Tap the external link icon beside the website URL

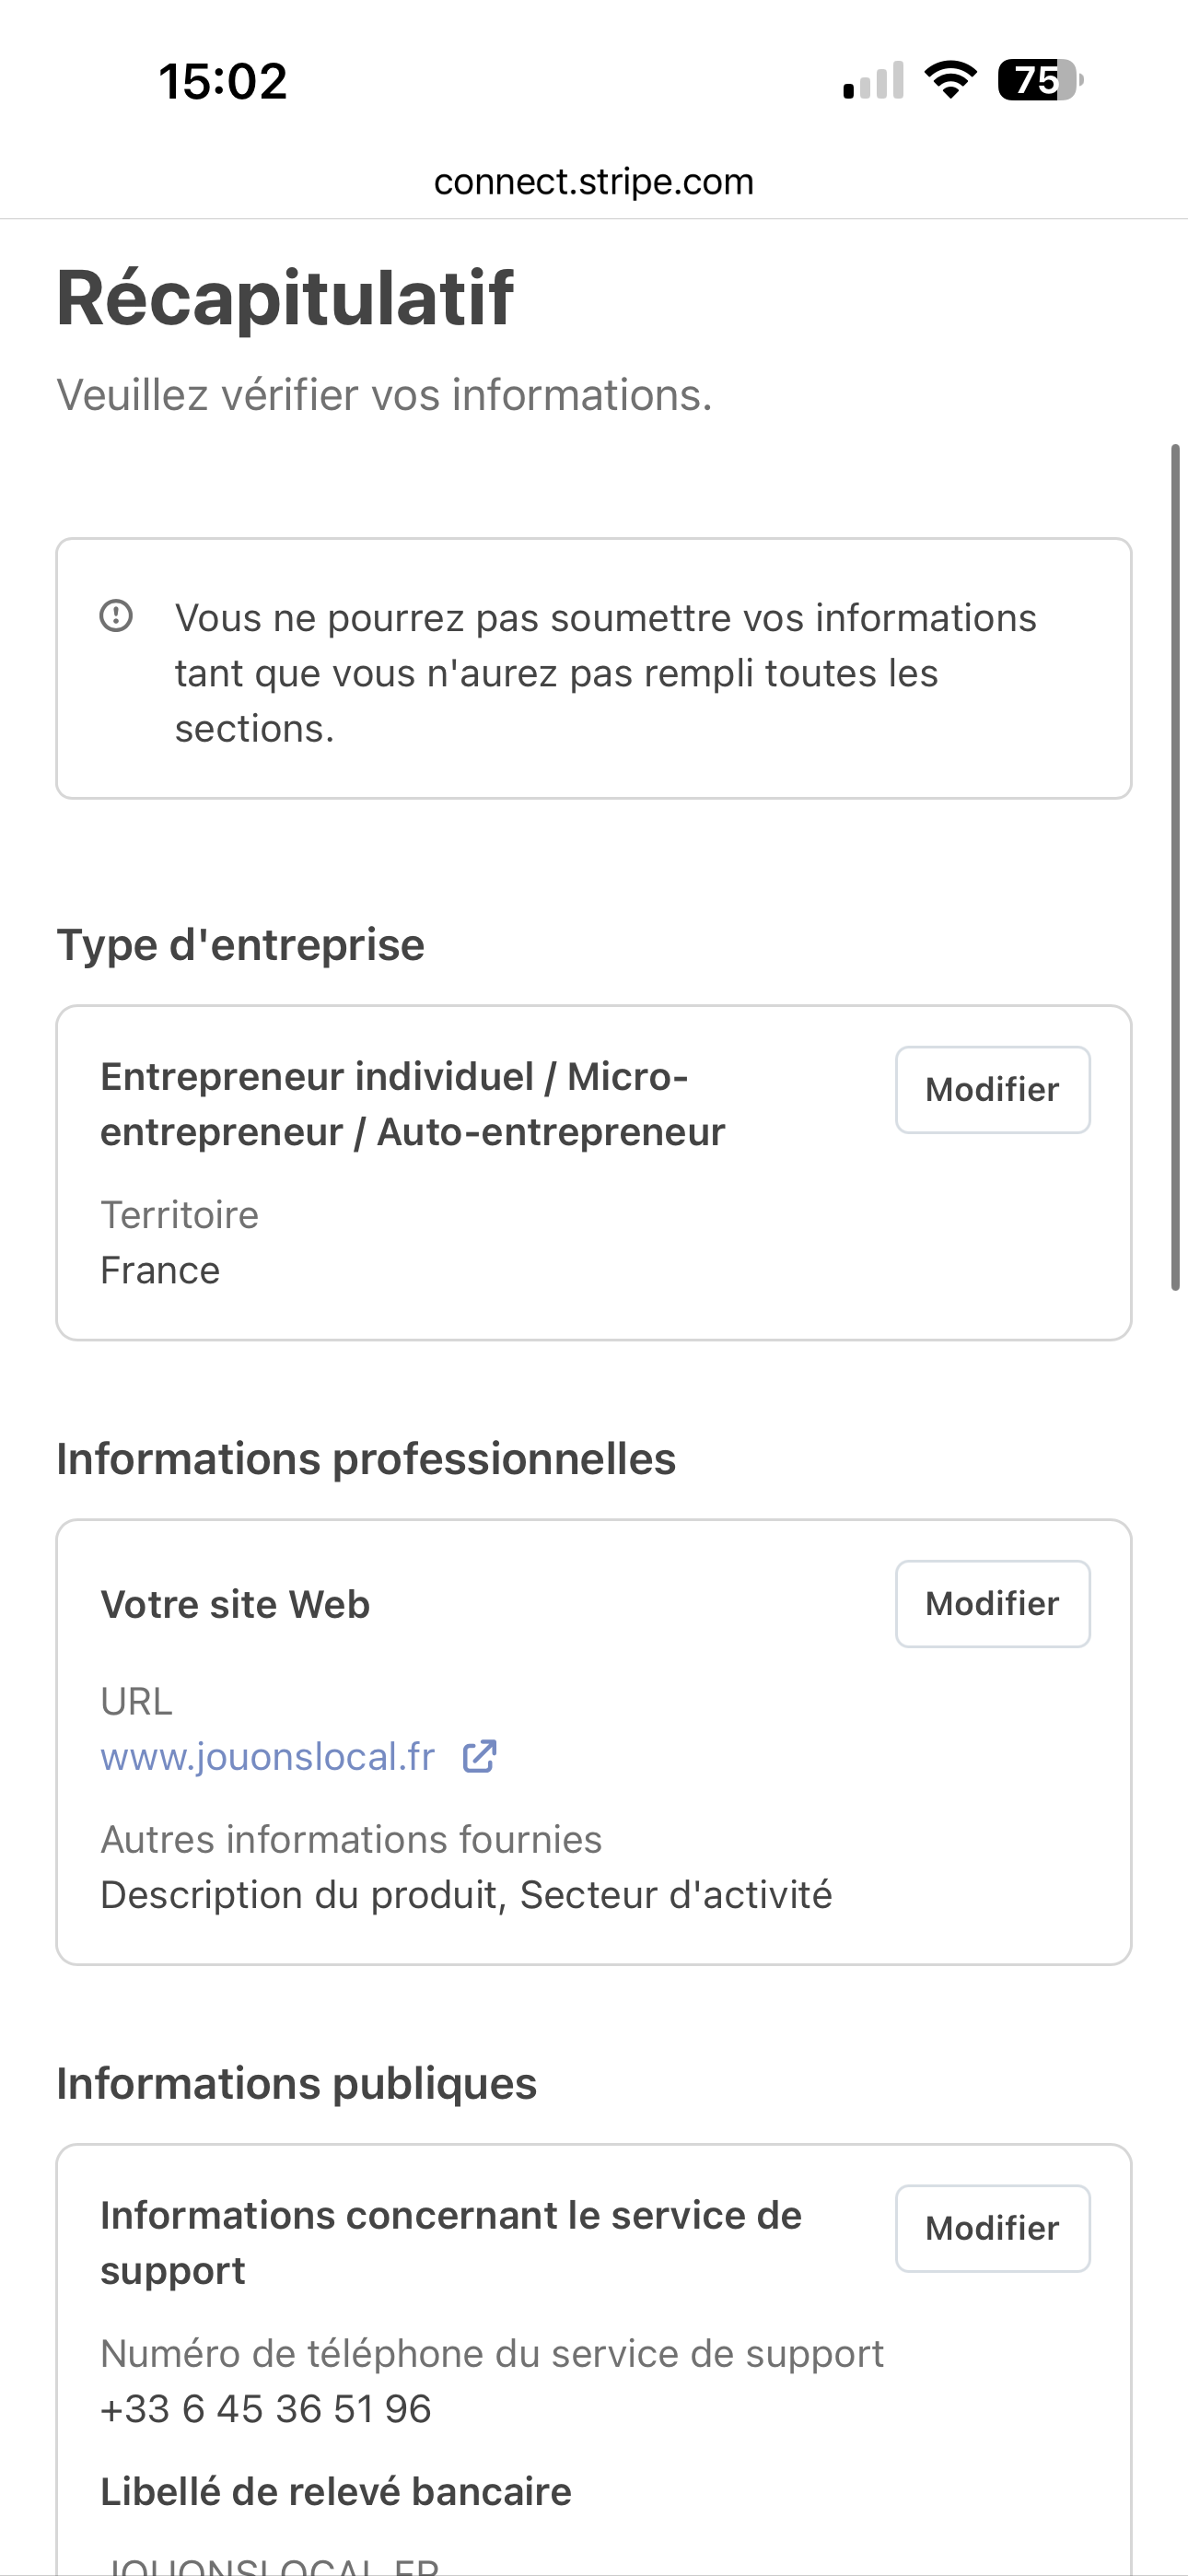(480, 1757)
